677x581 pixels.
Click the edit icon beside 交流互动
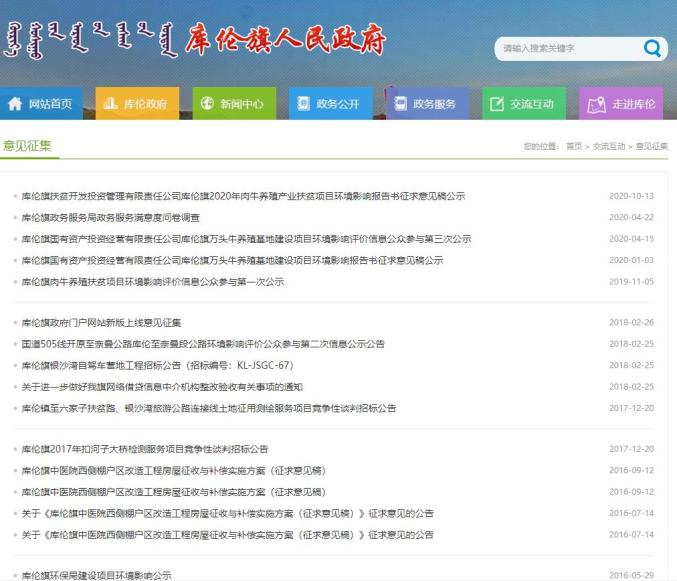pos(498,104)
